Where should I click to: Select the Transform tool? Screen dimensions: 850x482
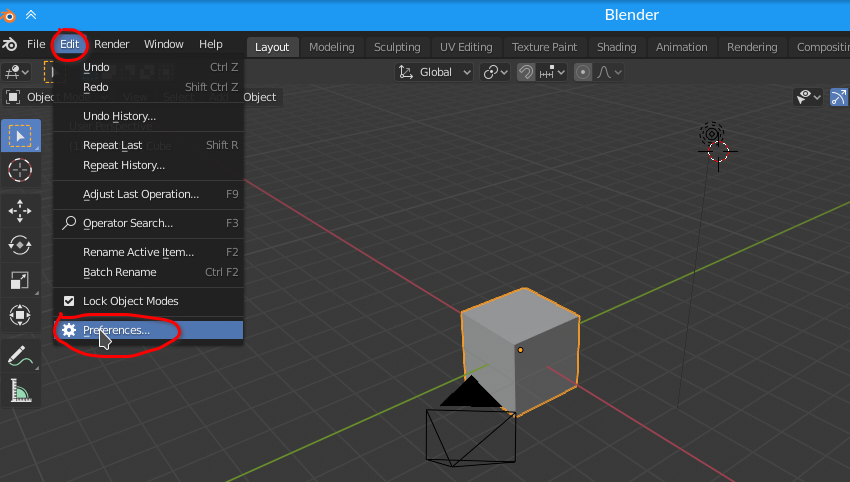pyautogui.click(x=21, y=315)
